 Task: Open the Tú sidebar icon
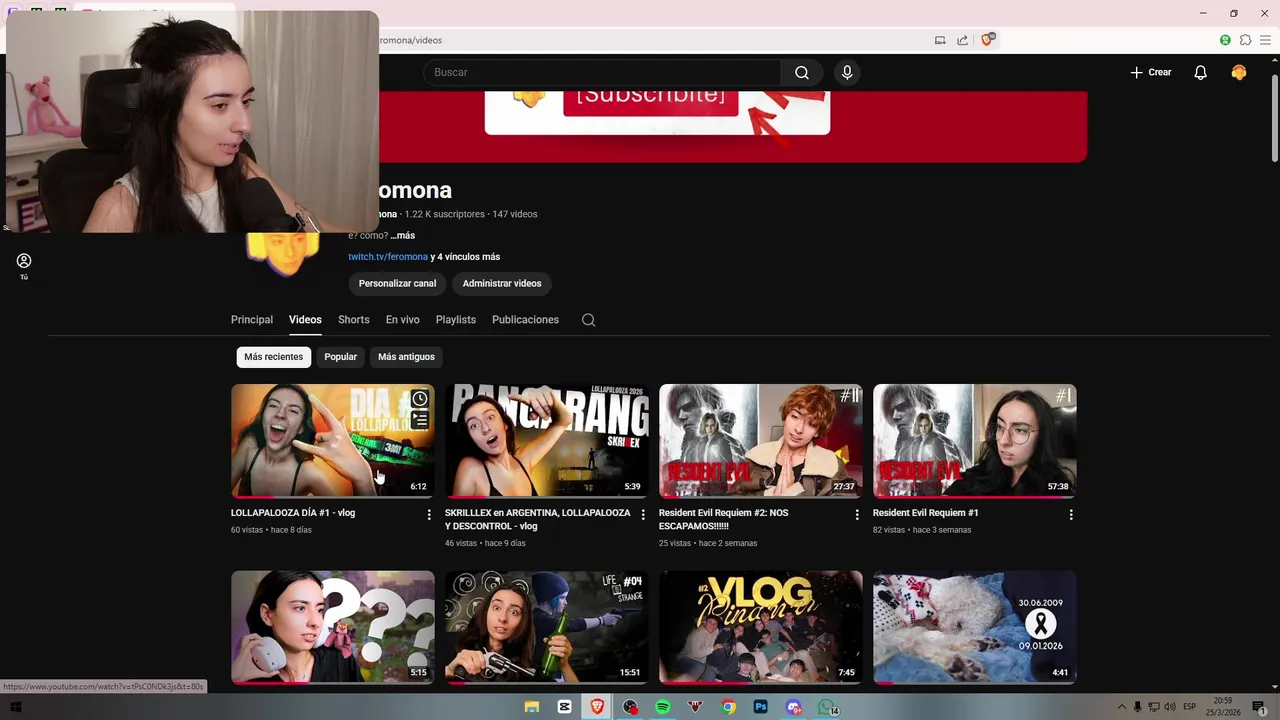pyautogui.click(x=24, y=265)
